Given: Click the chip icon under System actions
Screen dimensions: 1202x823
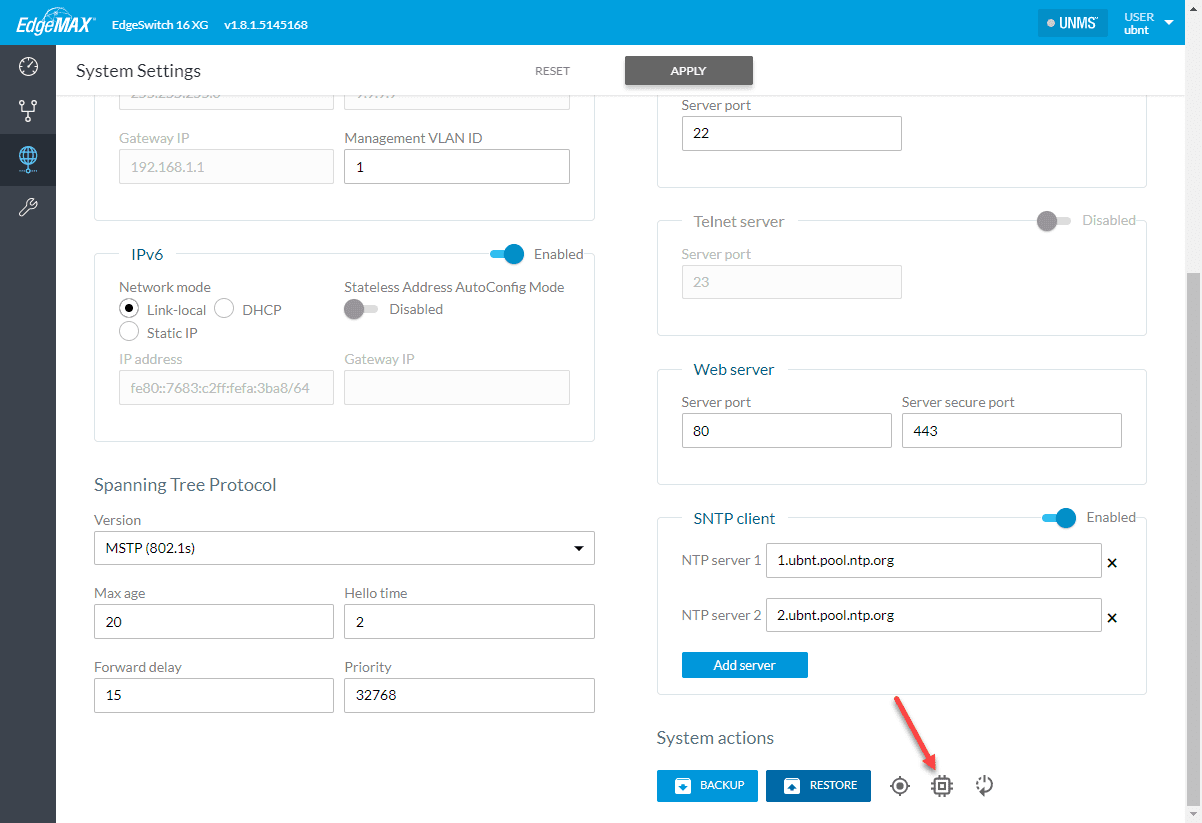Looking at the screenshot, I should click(x=941, y=786).
